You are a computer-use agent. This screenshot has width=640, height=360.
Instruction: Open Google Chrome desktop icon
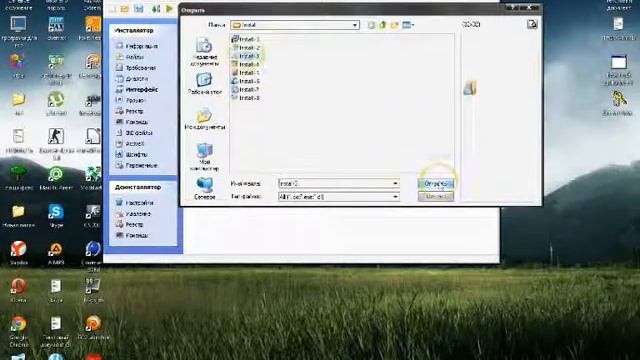18,331
